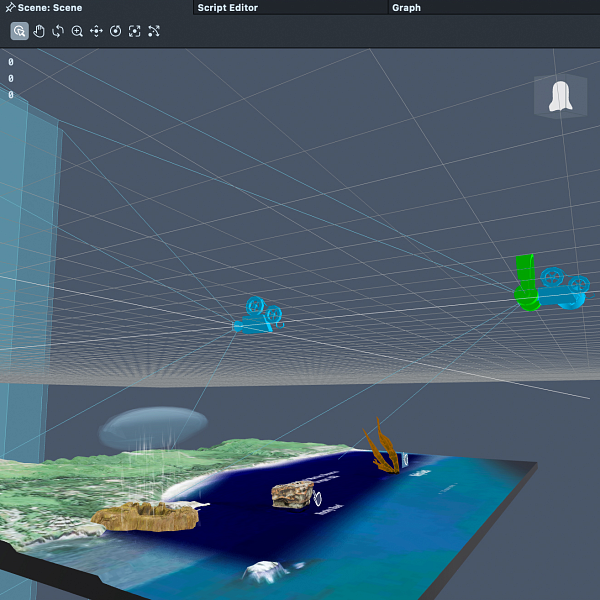Pick the magnifier zoom tool
This screenshot has width=600, height=600.
tap(77, 31)
